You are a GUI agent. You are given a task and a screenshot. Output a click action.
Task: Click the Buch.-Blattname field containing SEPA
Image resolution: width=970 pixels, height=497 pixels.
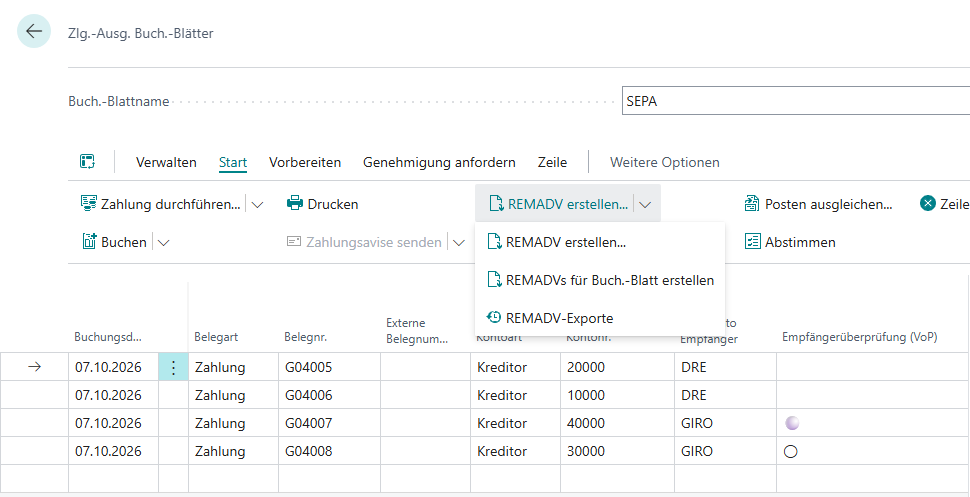pos(796,102)
